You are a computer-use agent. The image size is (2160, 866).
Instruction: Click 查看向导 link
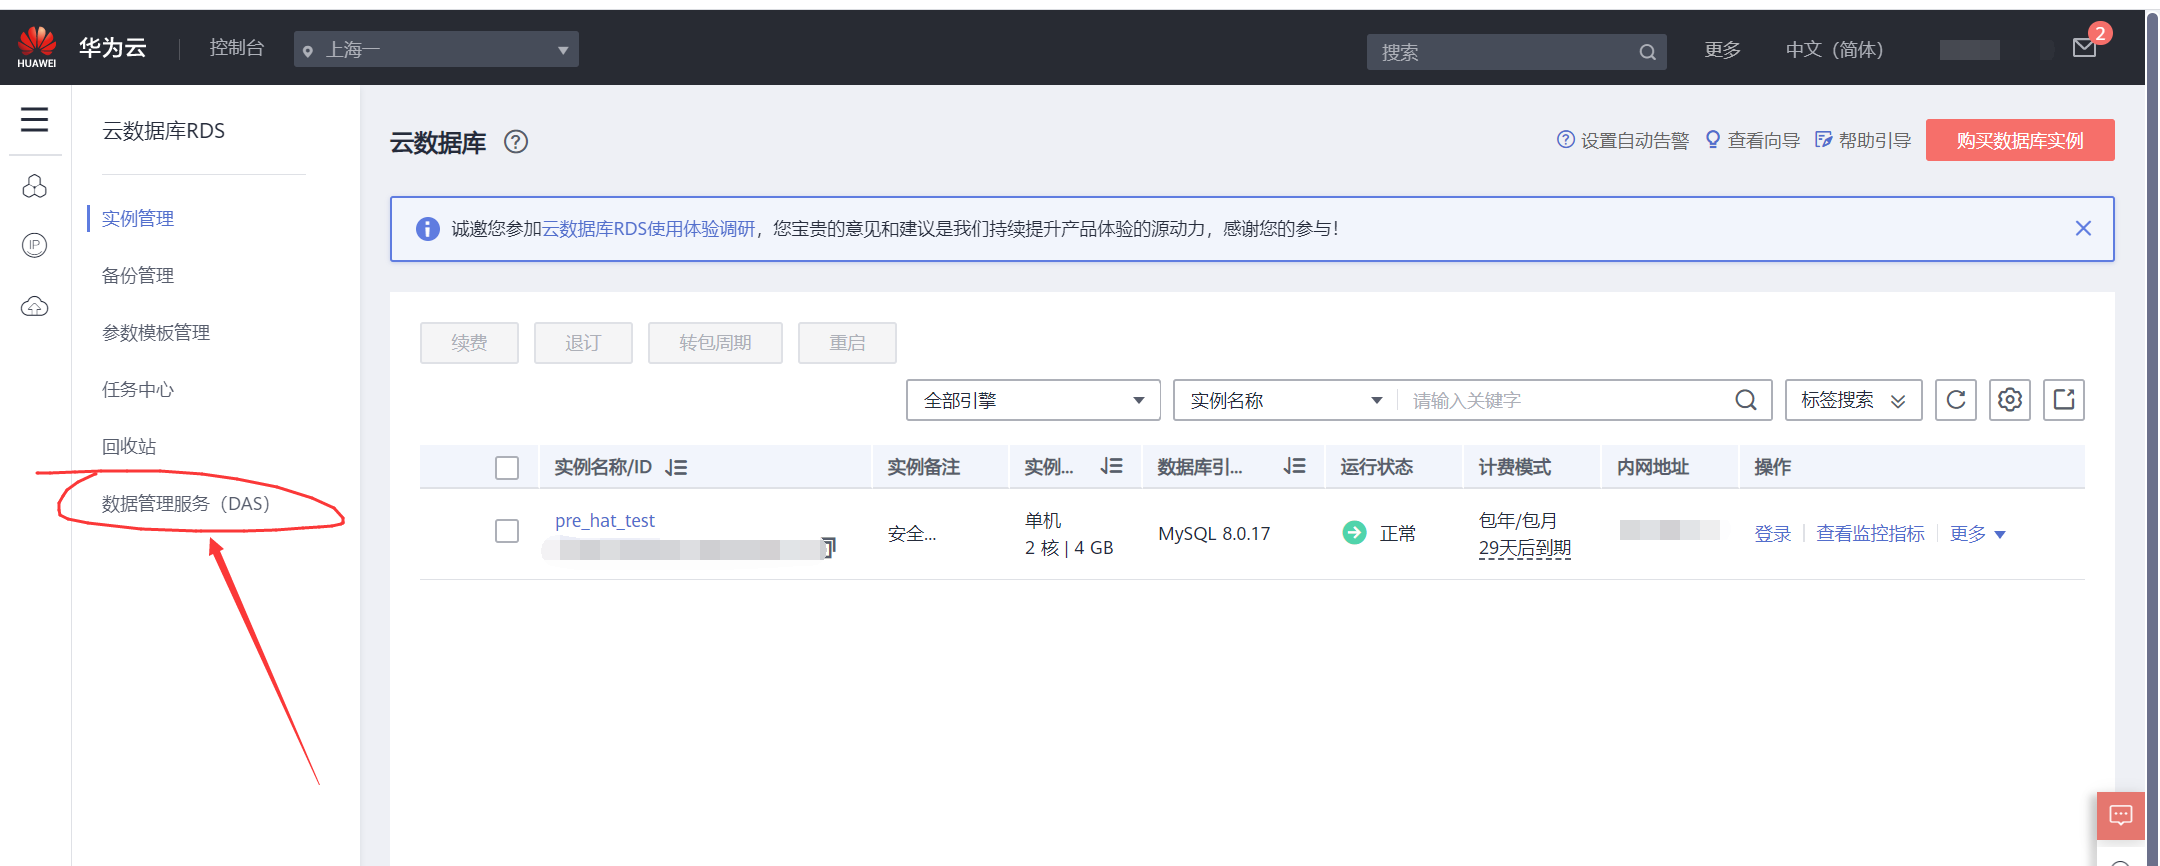[1753, 140]
